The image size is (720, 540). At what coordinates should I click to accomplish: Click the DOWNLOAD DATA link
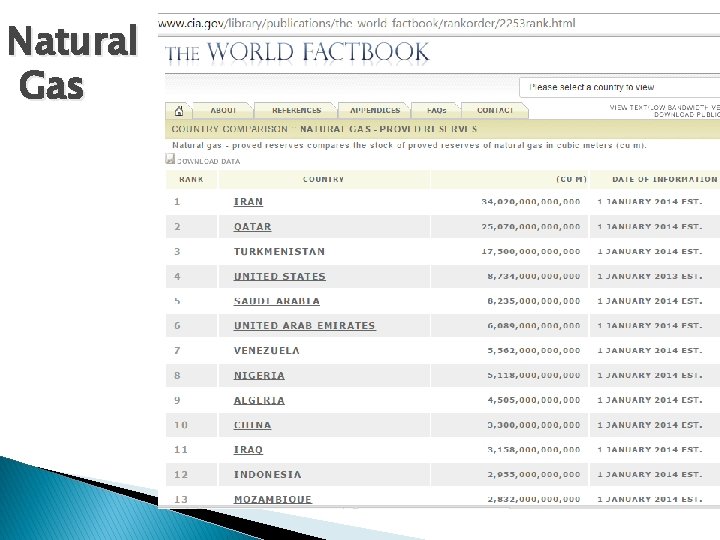(x=208, y=161)
